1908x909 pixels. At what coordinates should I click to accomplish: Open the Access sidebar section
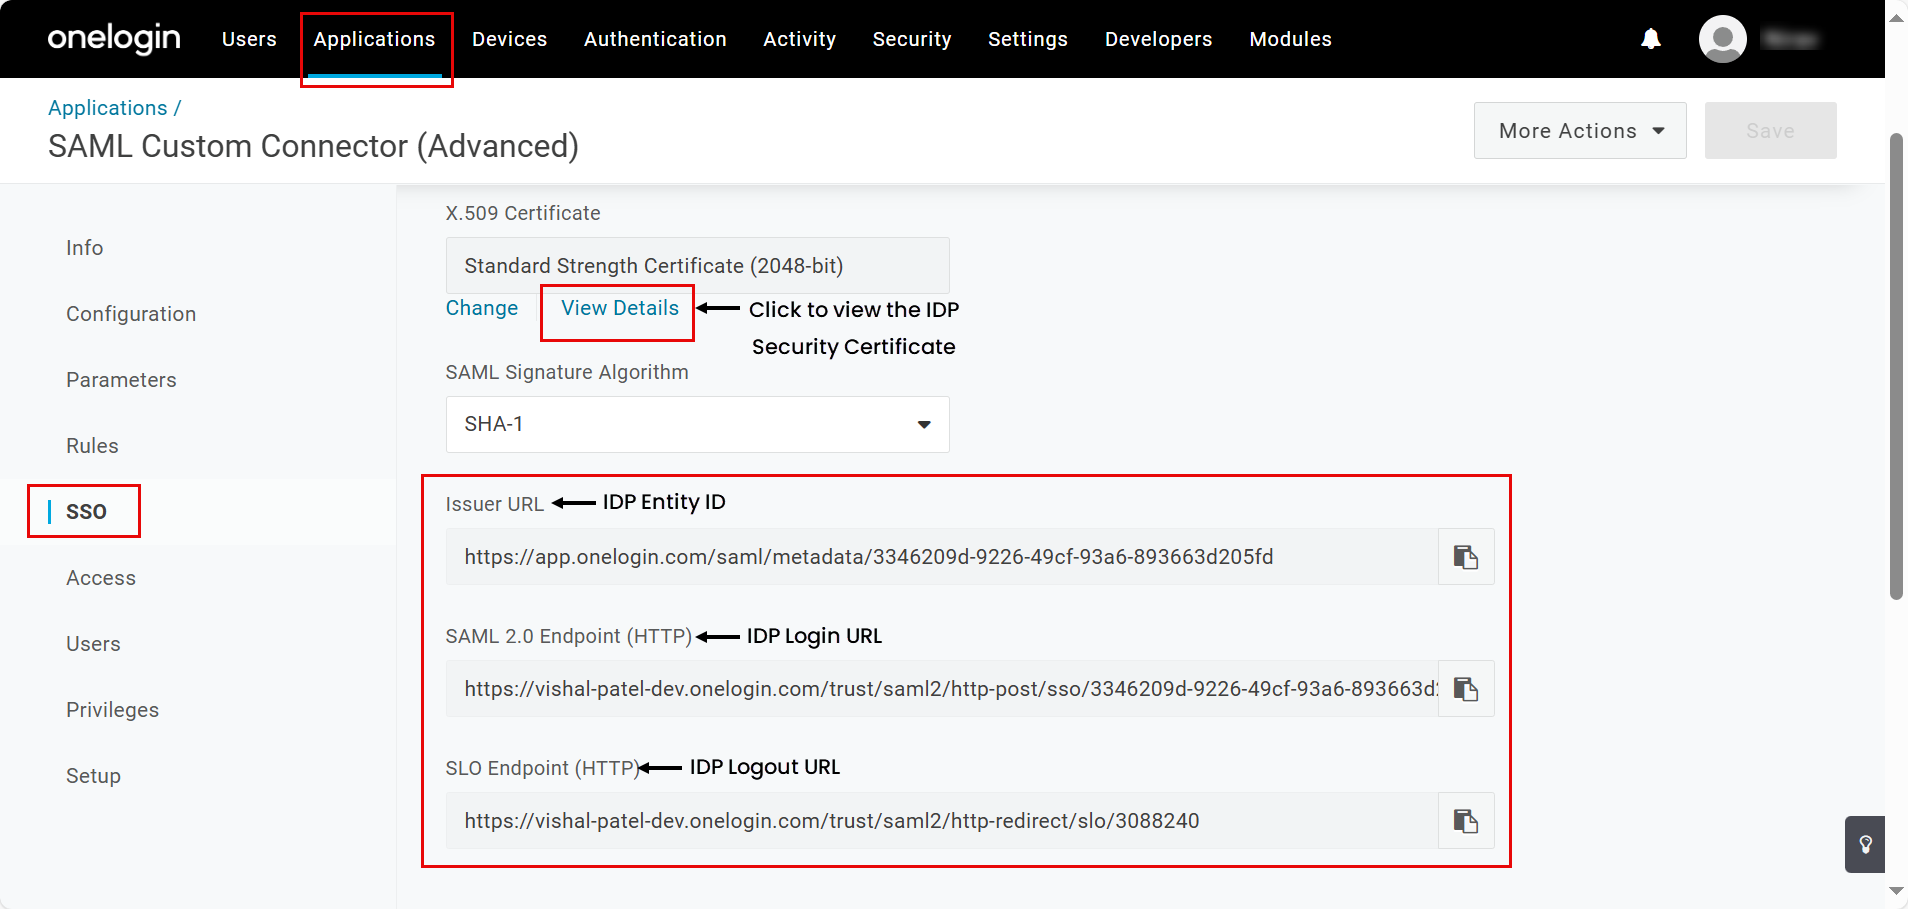point(101,577)
